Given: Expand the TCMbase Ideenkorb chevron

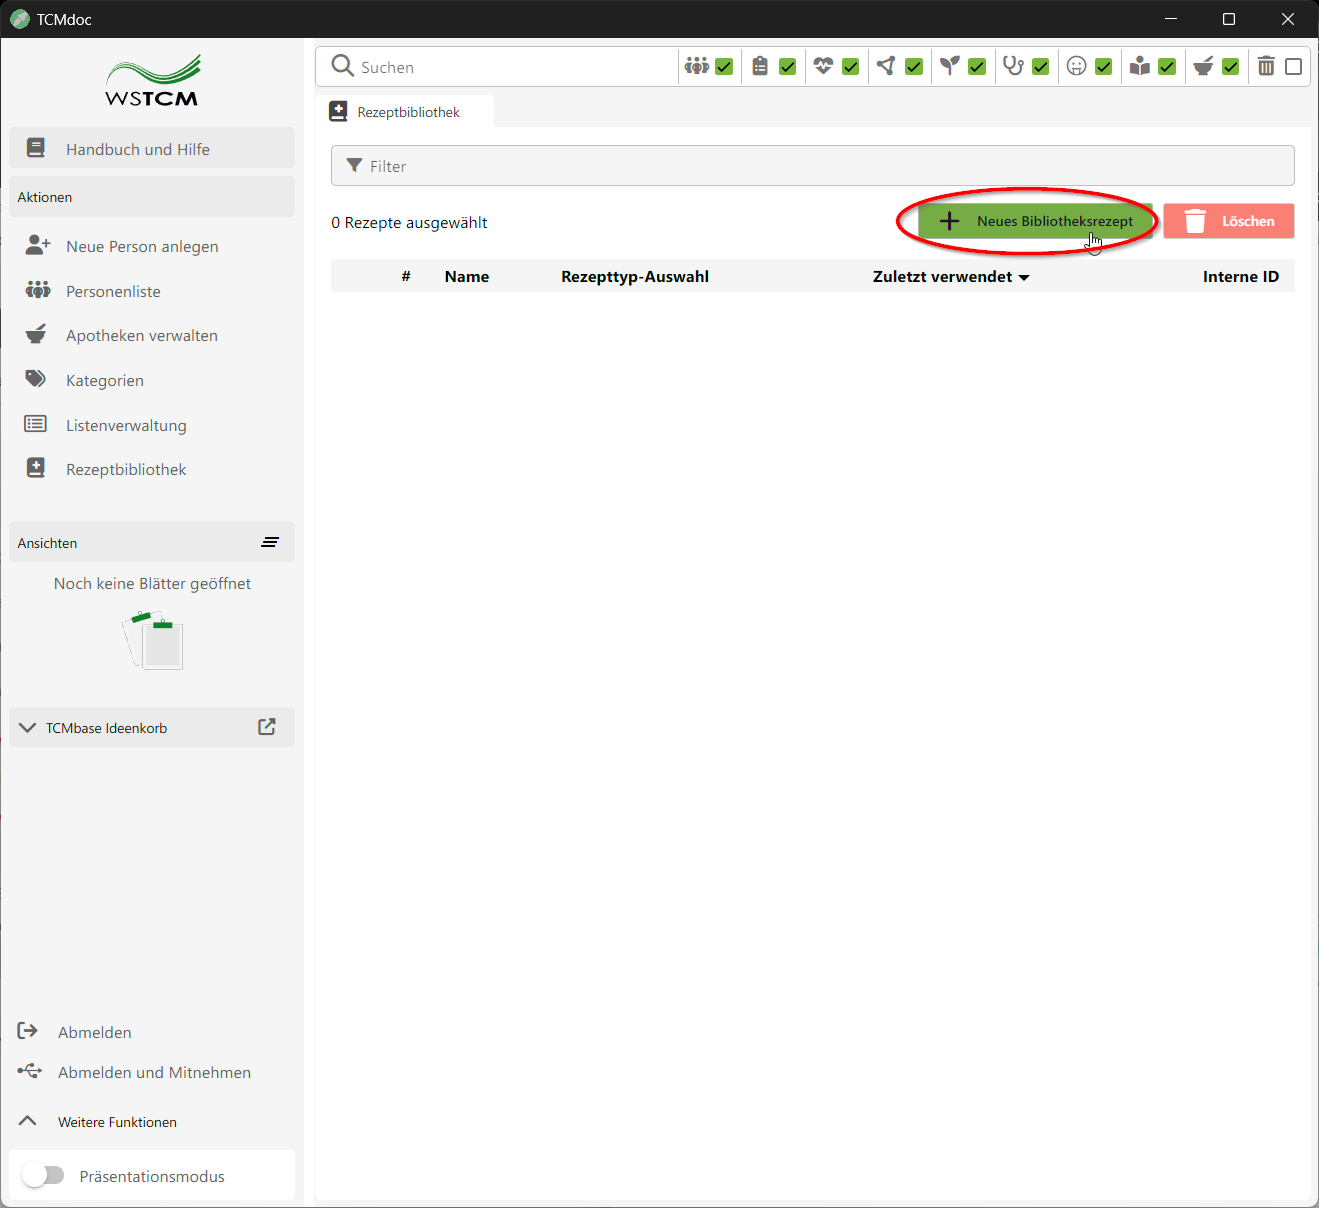Looking at the screenshot, I should pyautogui.click(x=28, y=727).
